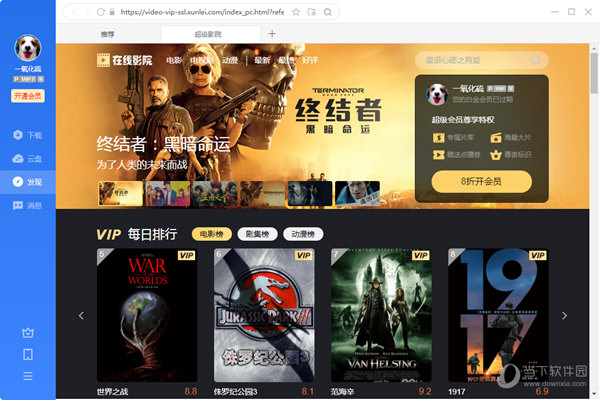Click the 开通会员 button in sidebar

[28, 96]
